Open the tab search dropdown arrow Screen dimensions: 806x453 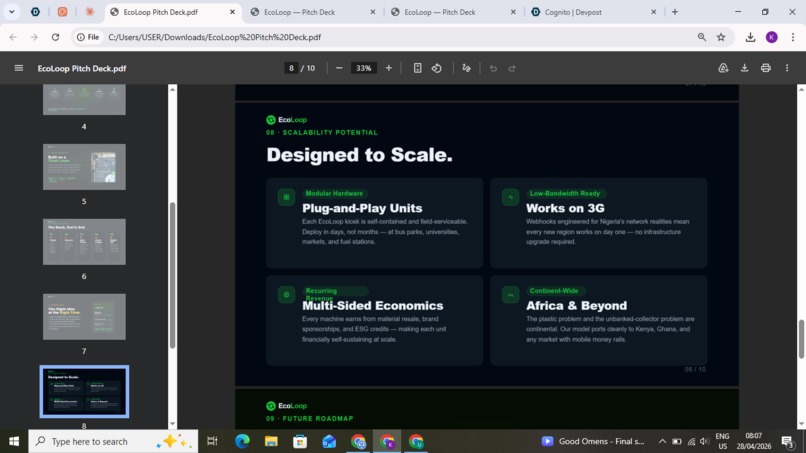click(x=11, y=12)
